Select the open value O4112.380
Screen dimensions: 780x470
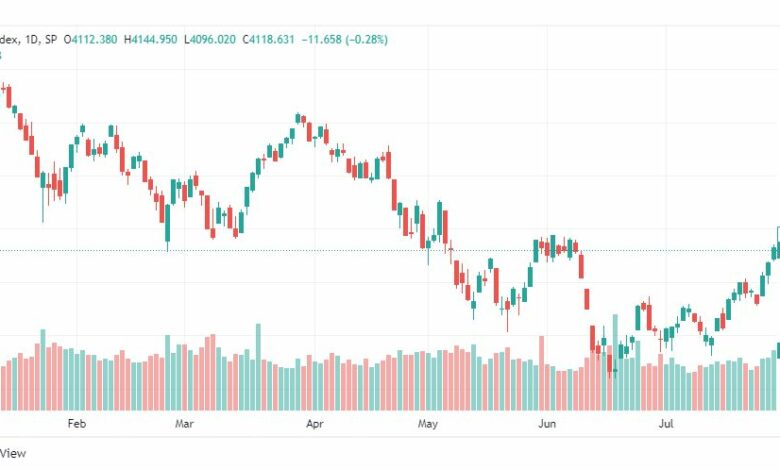tap(91, 39)
